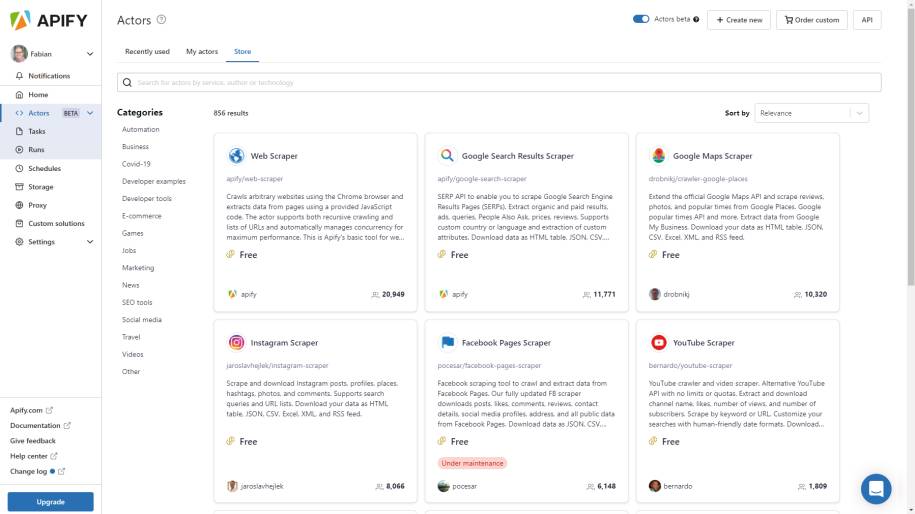Image resolution: width=915 pixels, height=514 pixels.
Task: Click Give feedback link
Action: pyautogui.click(x=33, y=440)
